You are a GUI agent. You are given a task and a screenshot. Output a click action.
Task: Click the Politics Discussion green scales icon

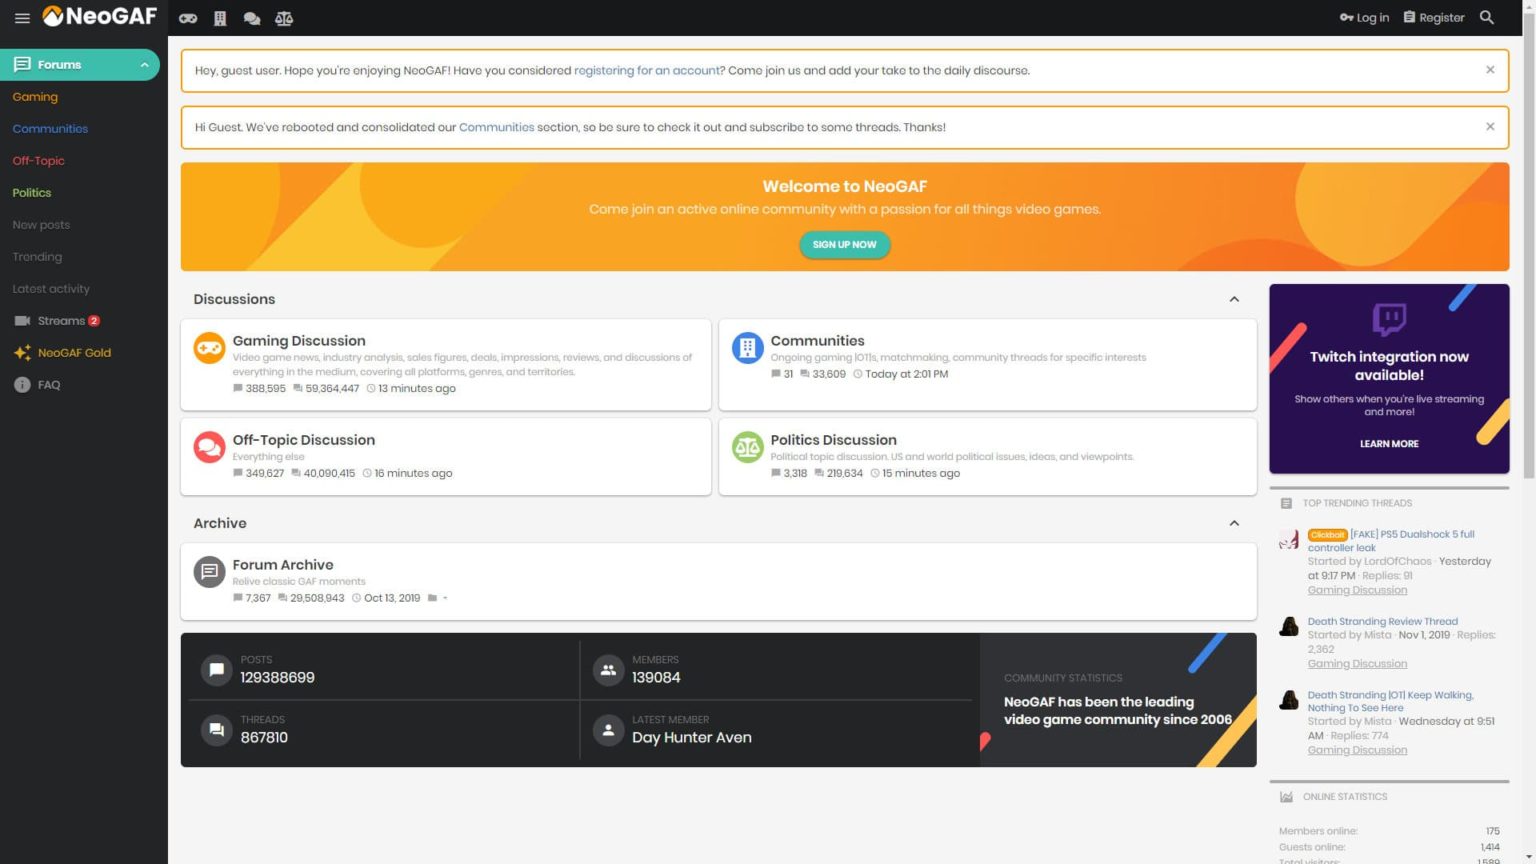(x=747, y=447)
